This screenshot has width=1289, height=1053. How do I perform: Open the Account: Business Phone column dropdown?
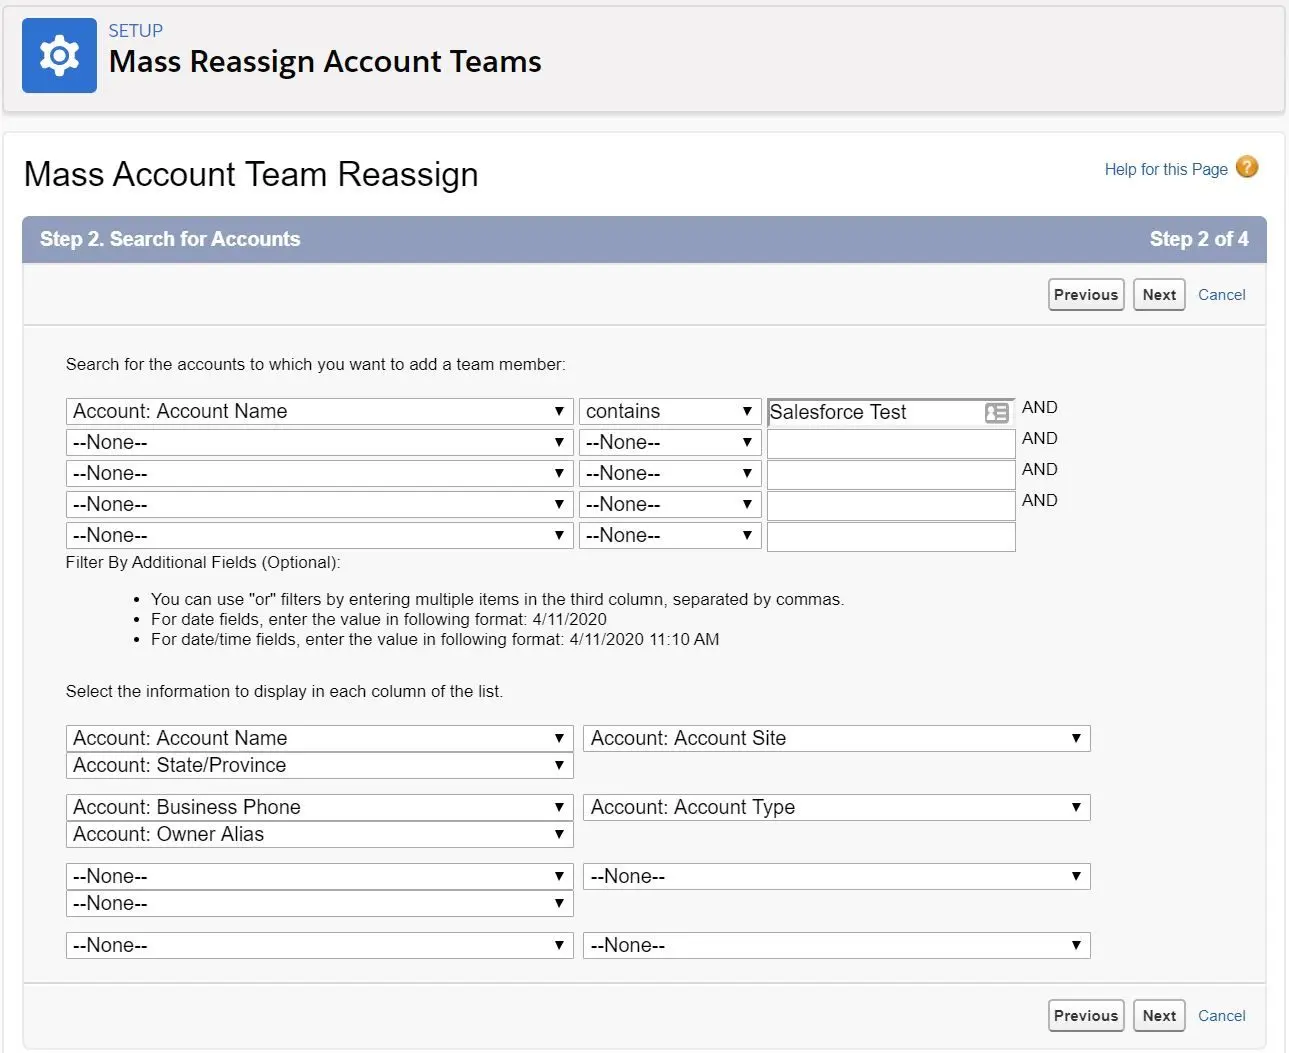[320, 808]
